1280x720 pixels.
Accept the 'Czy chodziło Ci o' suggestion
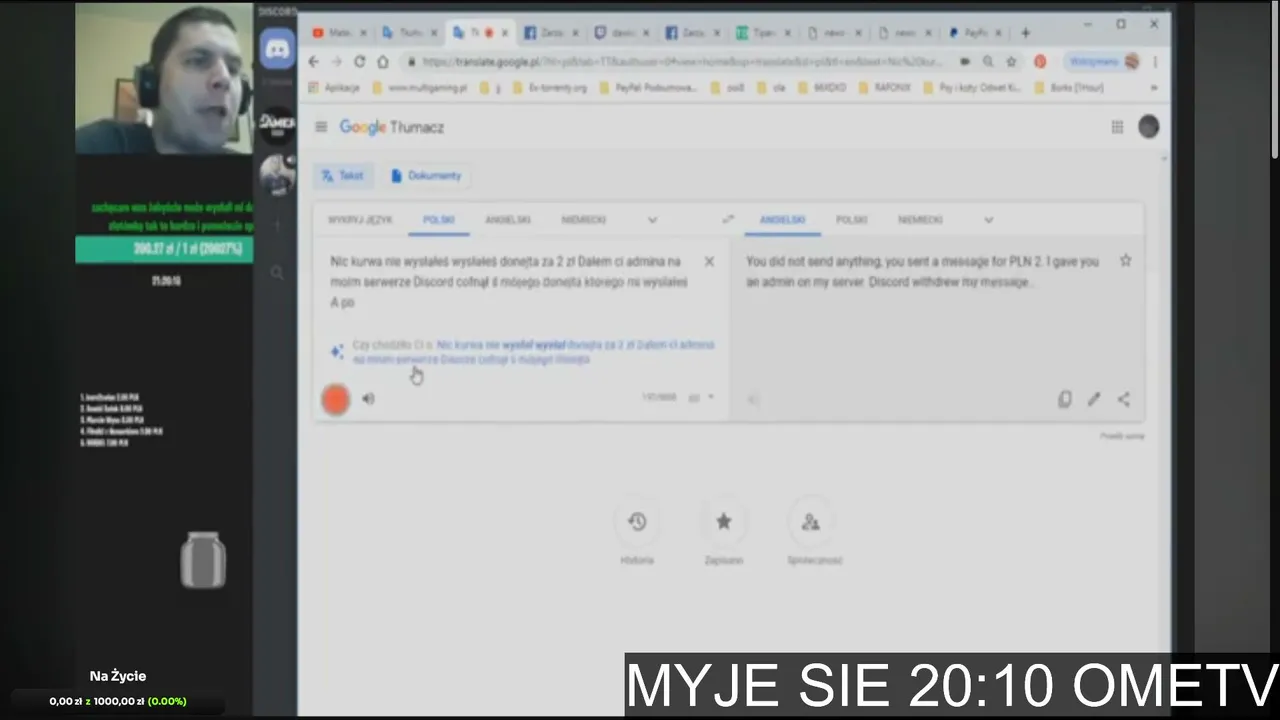click(x=534, y=351)
